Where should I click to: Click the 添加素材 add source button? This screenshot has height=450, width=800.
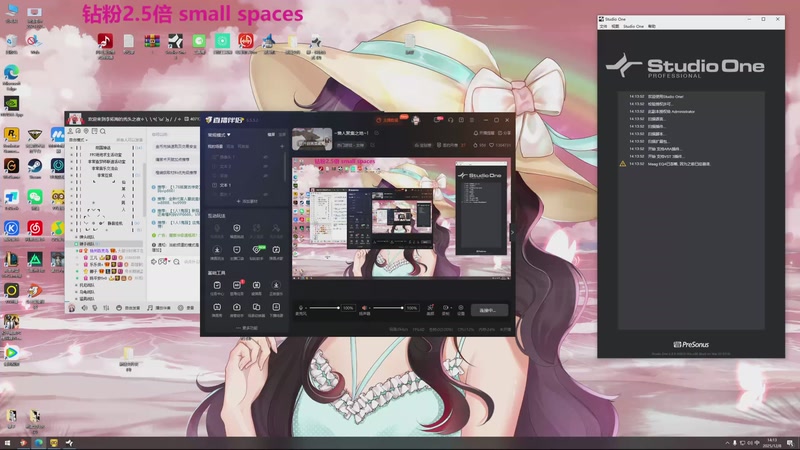[247, 202]
